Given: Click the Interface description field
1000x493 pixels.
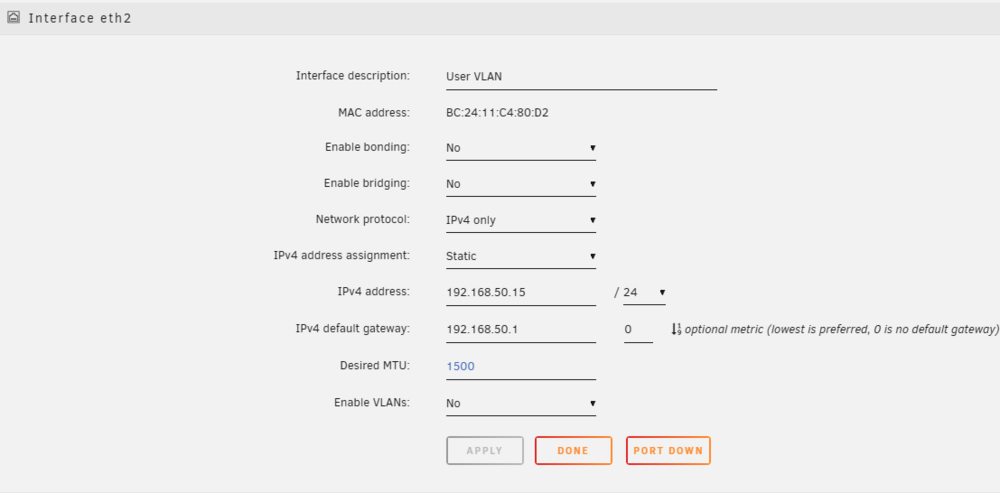Looking at the screenshot, I should (582, 77).
